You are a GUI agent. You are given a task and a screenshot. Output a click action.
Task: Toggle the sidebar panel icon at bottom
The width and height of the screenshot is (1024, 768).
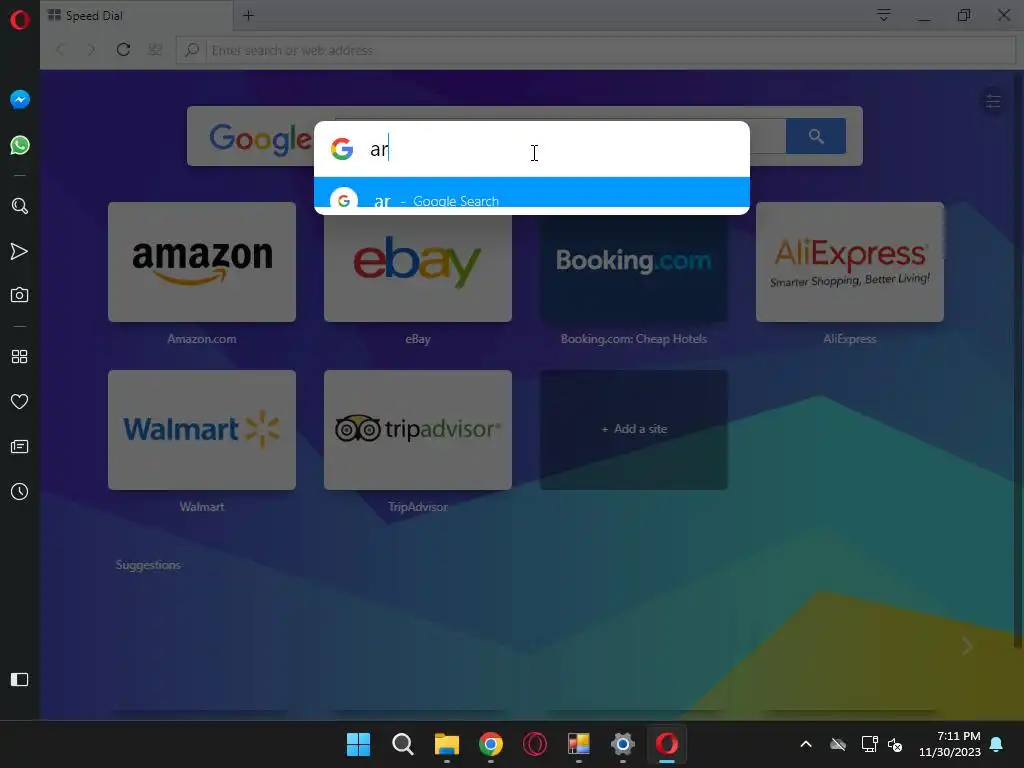pos(20,680)
